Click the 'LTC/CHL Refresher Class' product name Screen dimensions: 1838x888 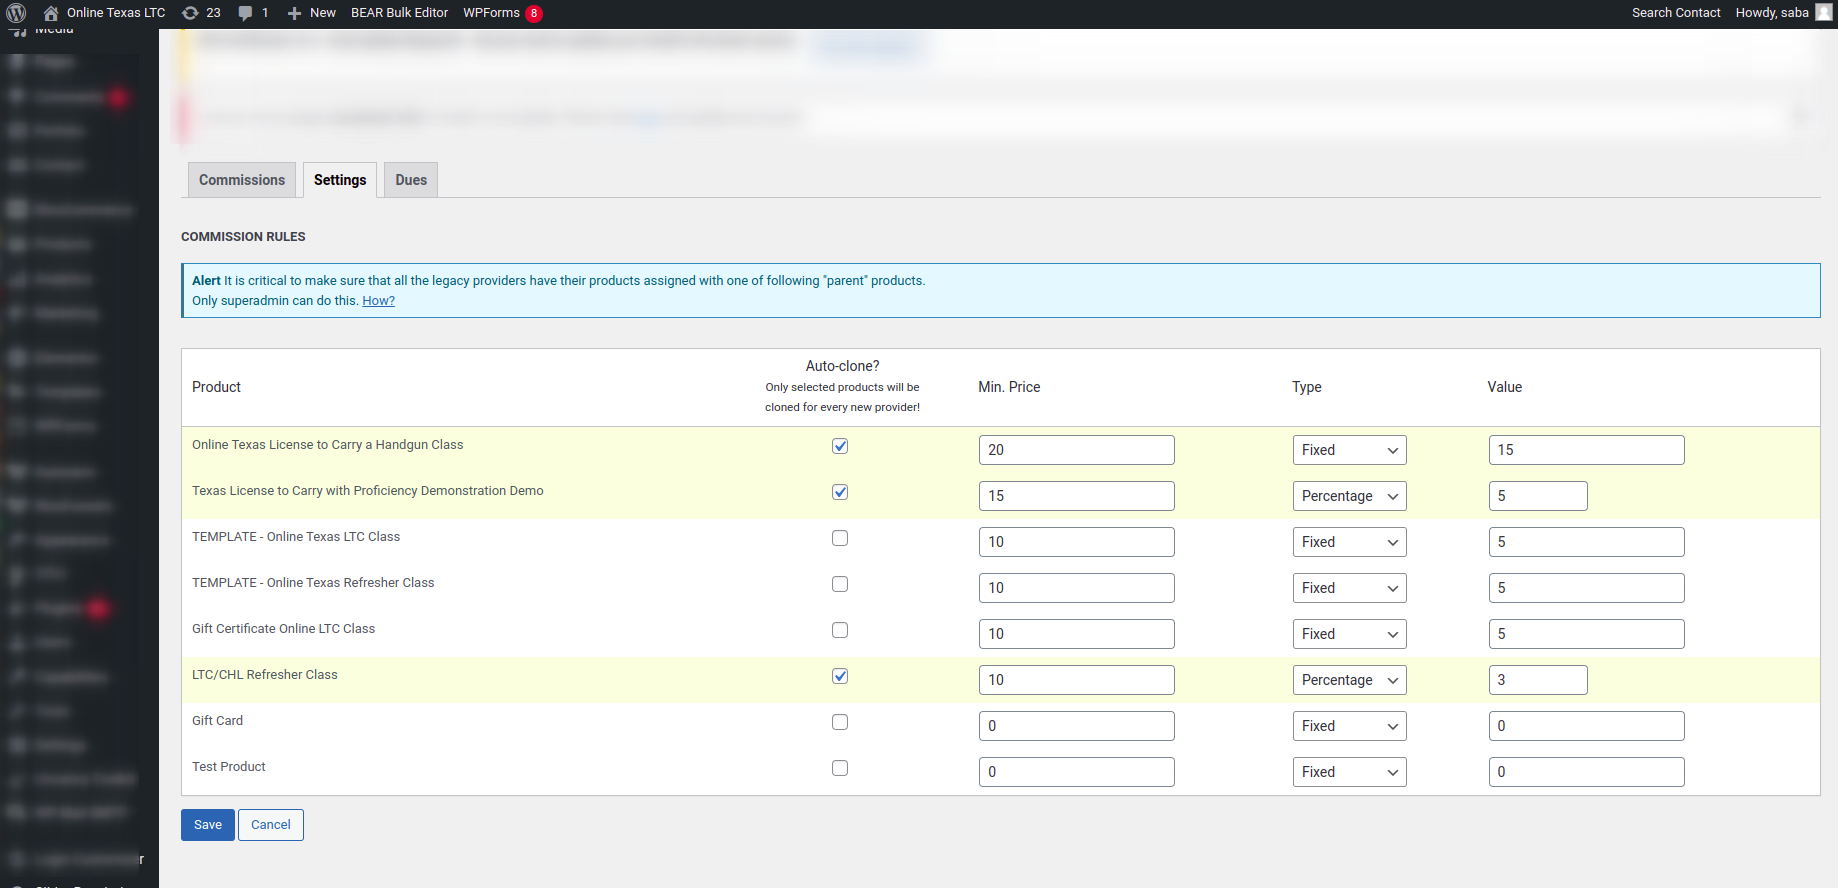[265, 675]
